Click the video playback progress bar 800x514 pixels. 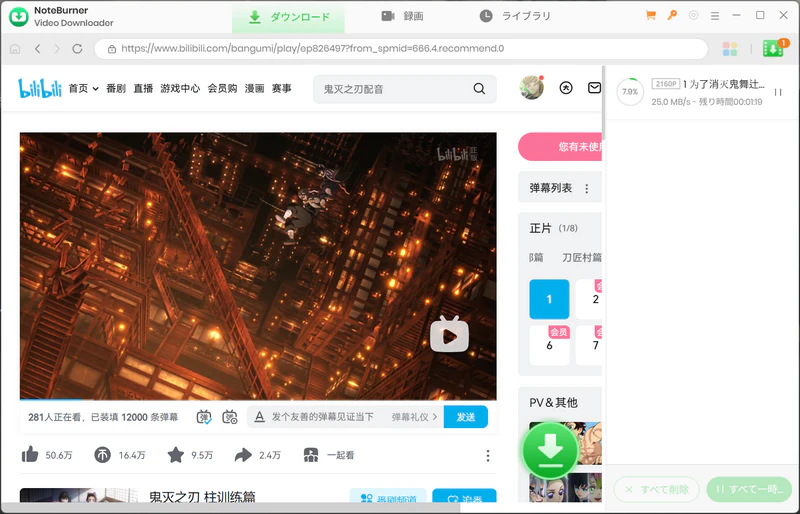[x=258, y=399]
